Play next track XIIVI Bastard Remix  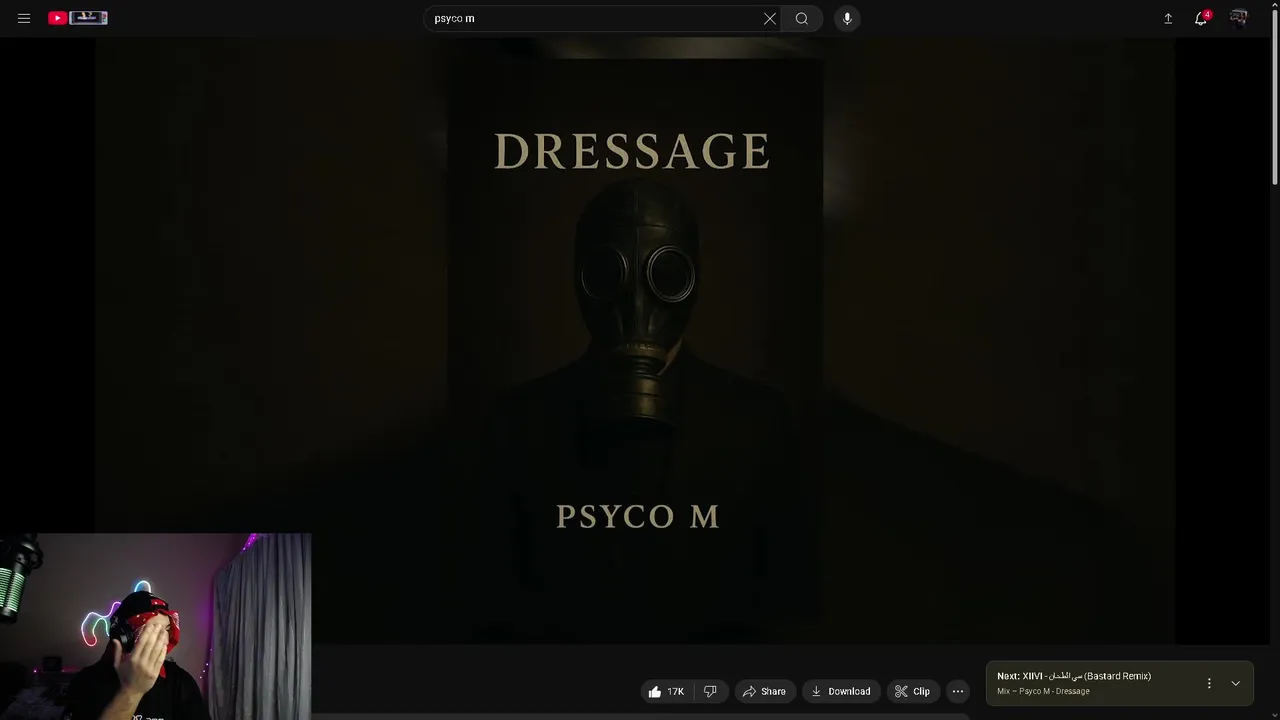point(1074,676)
